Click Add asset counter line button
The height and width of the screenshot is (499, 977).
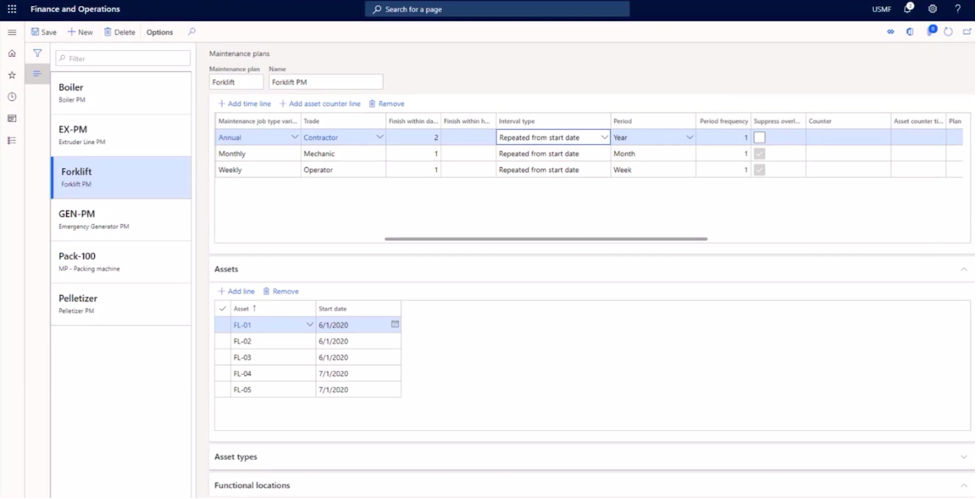[x=320, y=103]
